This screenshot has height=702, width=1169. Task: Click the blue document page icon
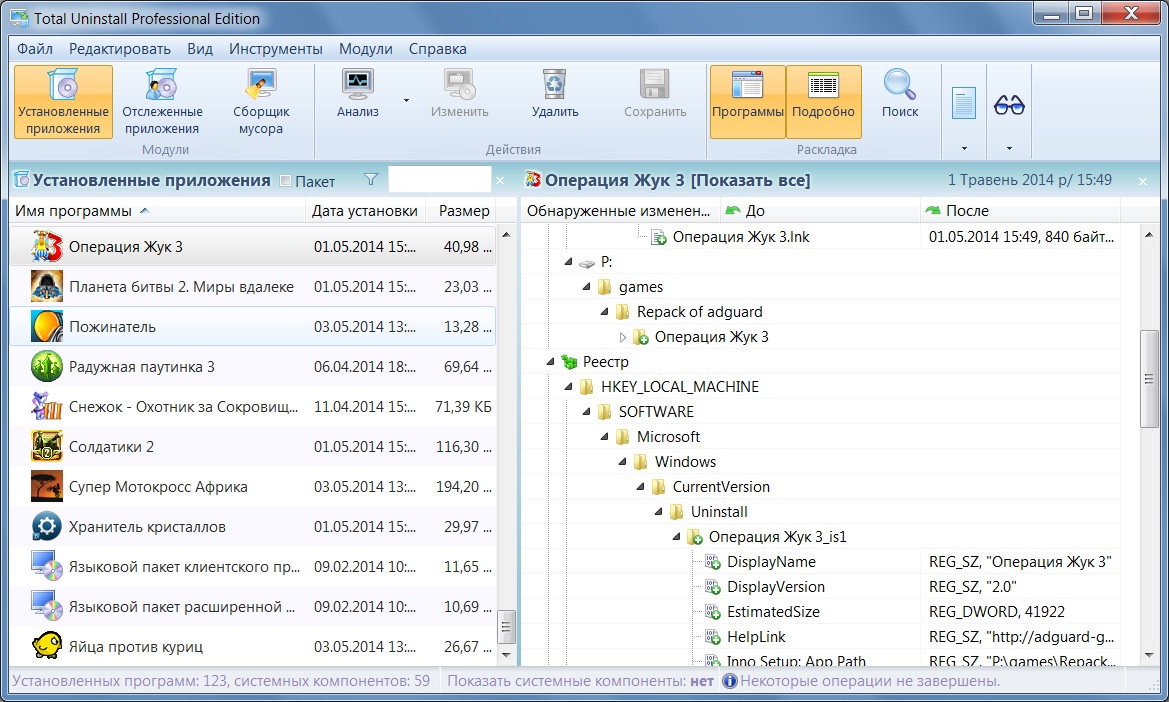click(x=964, y=104)
